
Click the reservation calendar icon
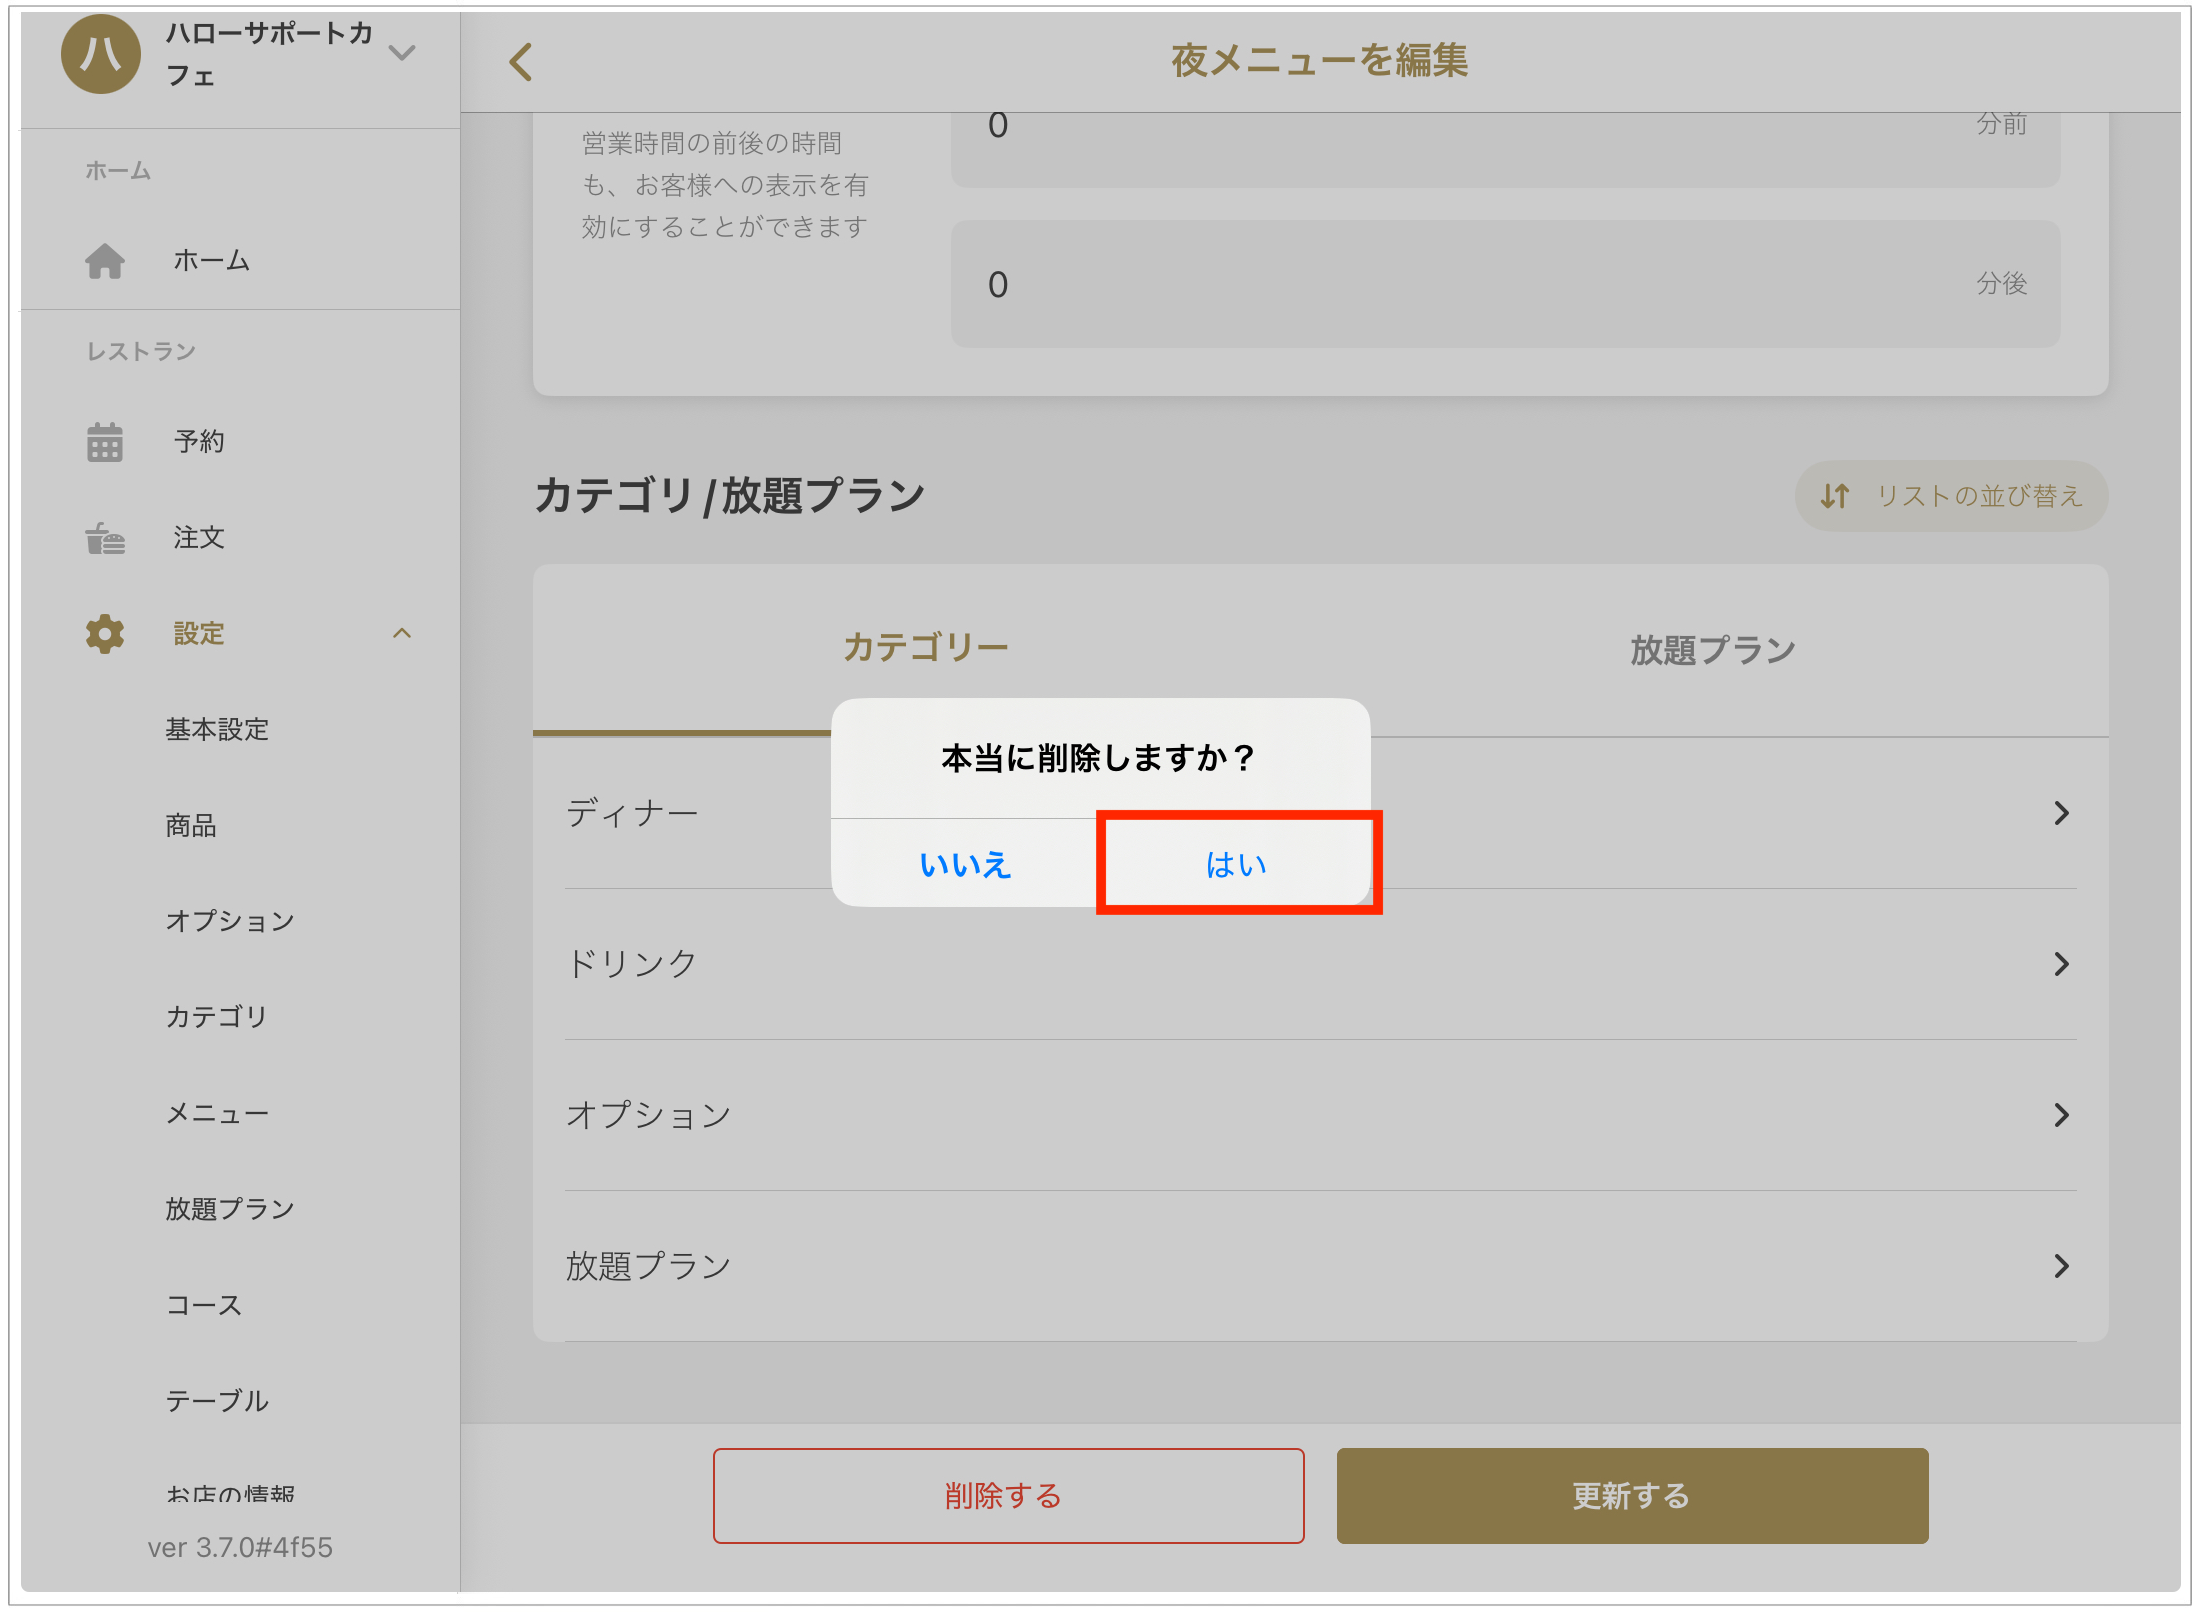pos(105,442)
